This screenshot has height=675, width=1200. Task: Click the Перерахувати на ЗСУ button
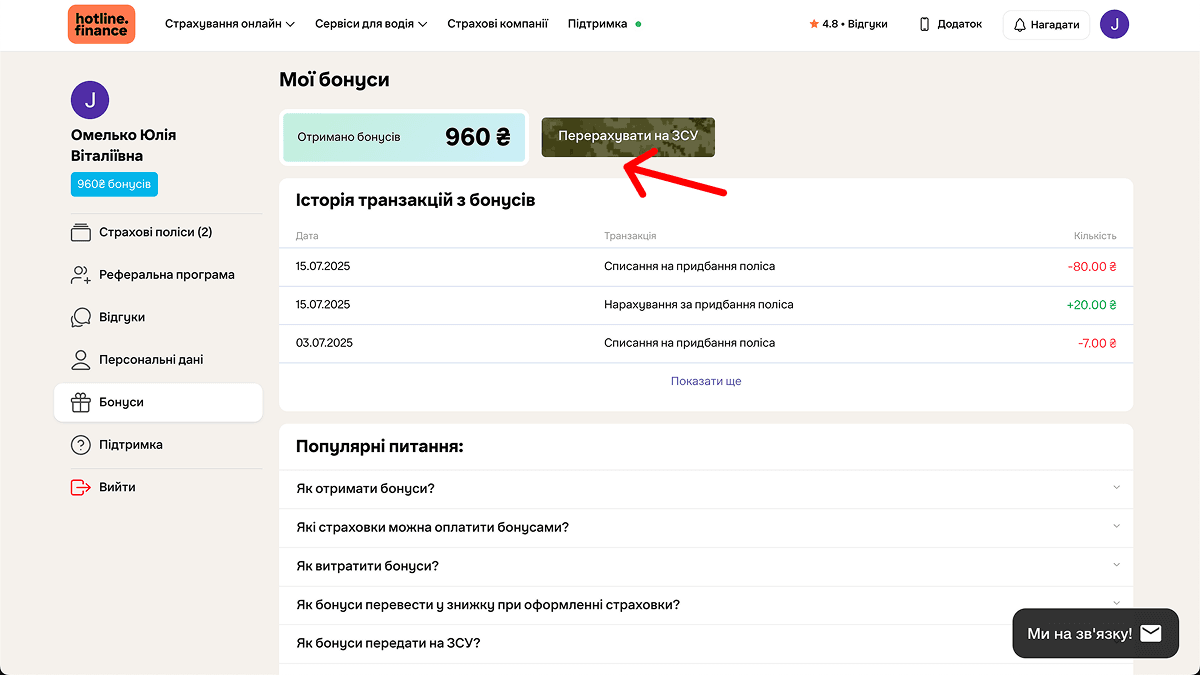pyautogui.click(x=628, y=137)
